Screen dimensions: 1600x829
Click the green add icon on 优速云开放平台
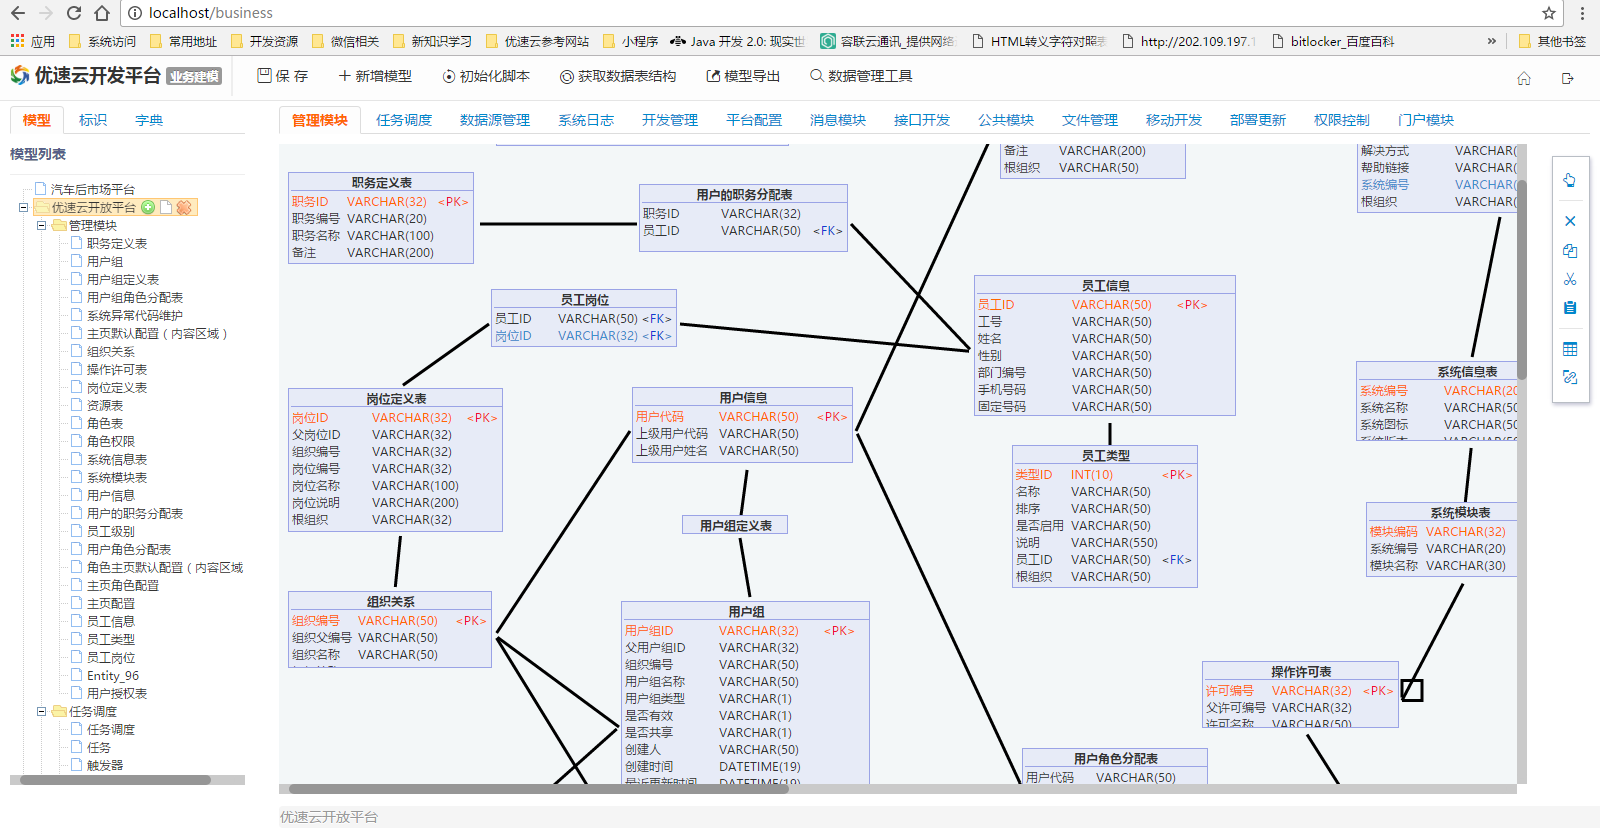pyautogui.click(x=148, y=207)
